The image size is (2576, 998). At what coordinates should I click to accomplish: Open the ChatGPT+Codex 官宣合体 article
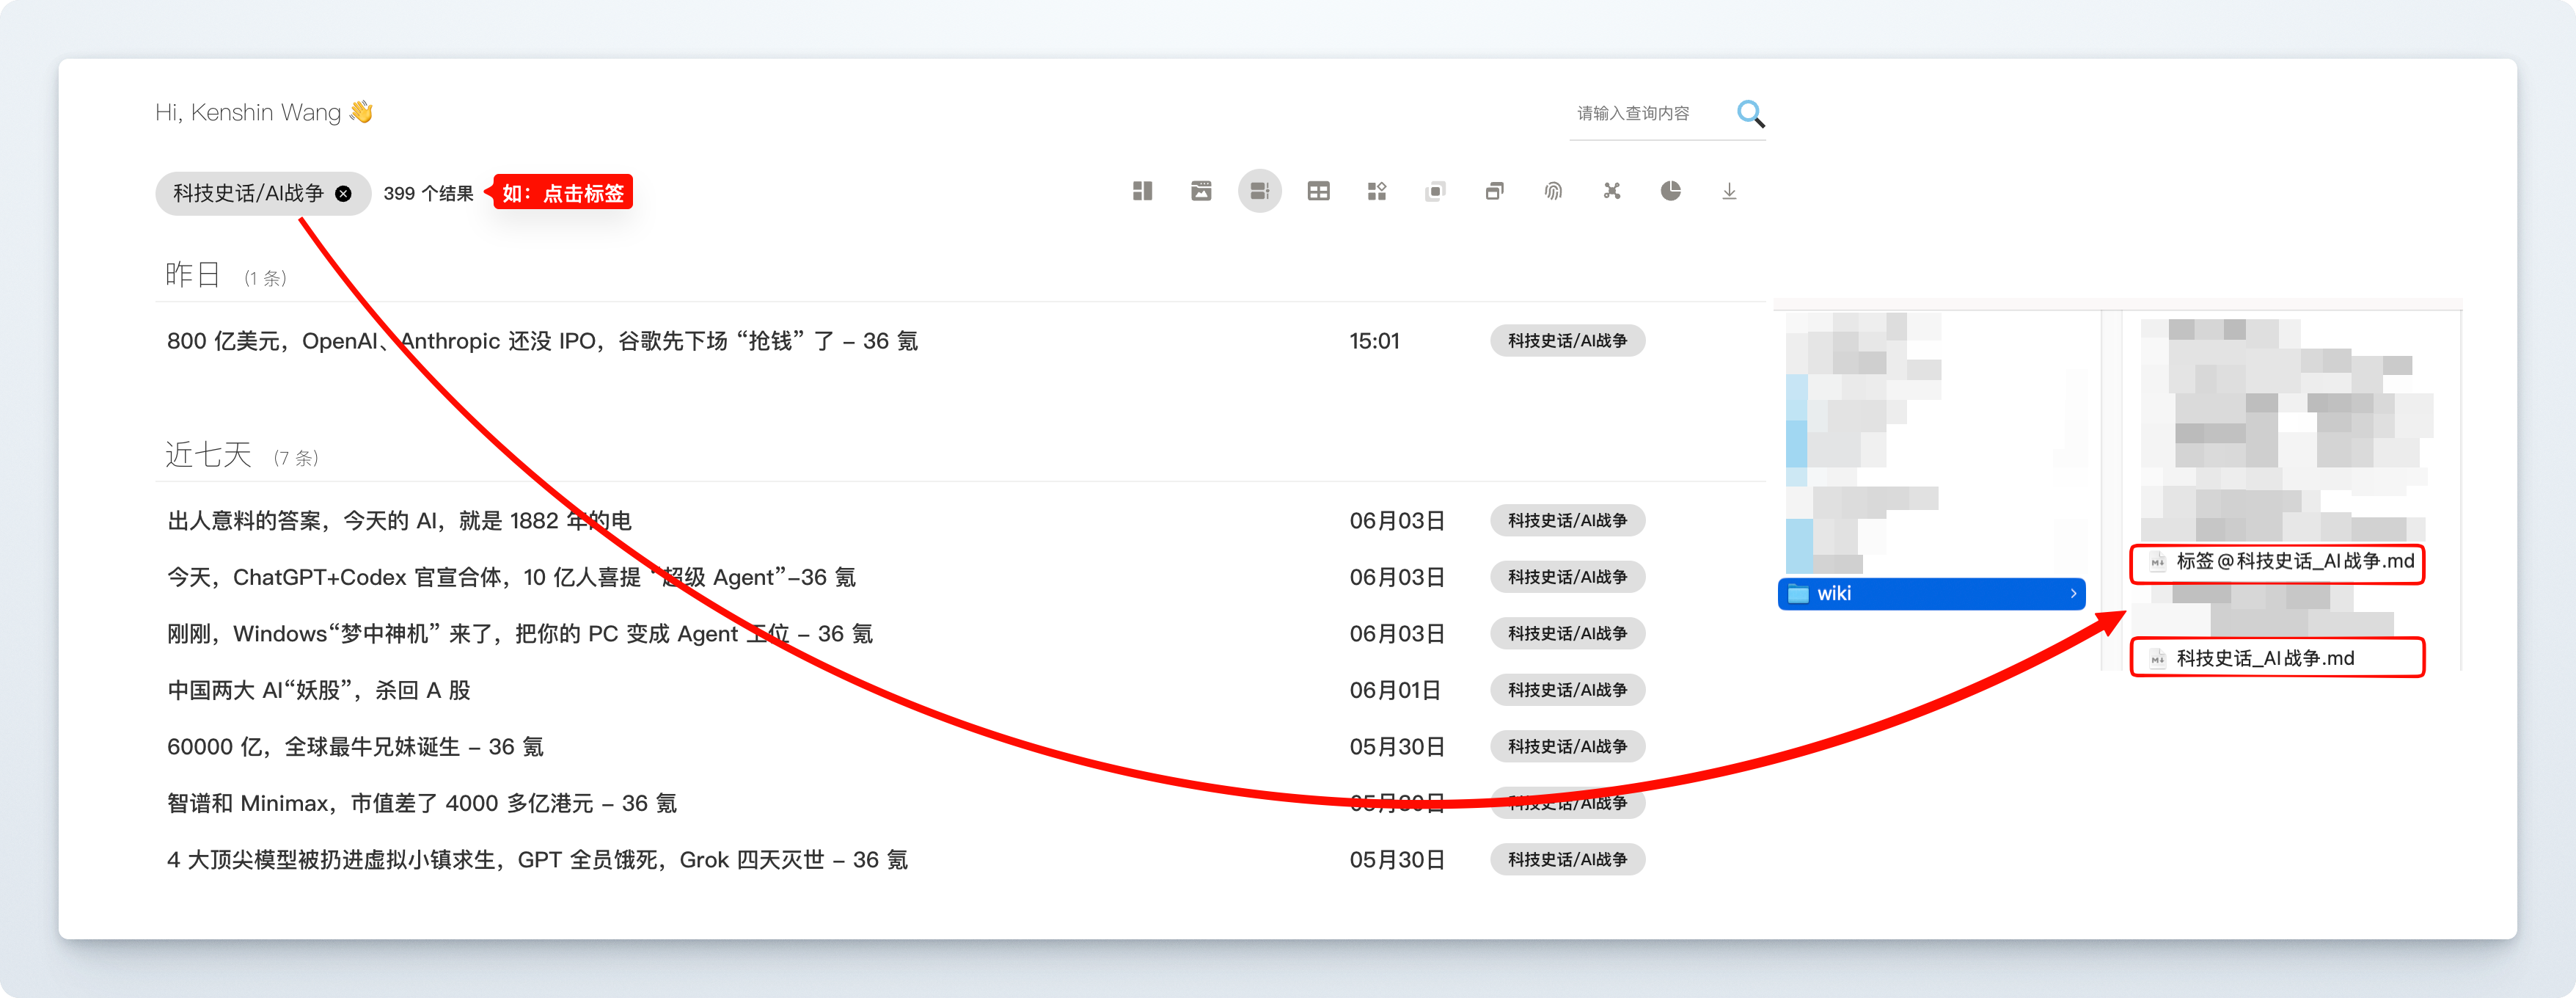[x=511, y=577]
